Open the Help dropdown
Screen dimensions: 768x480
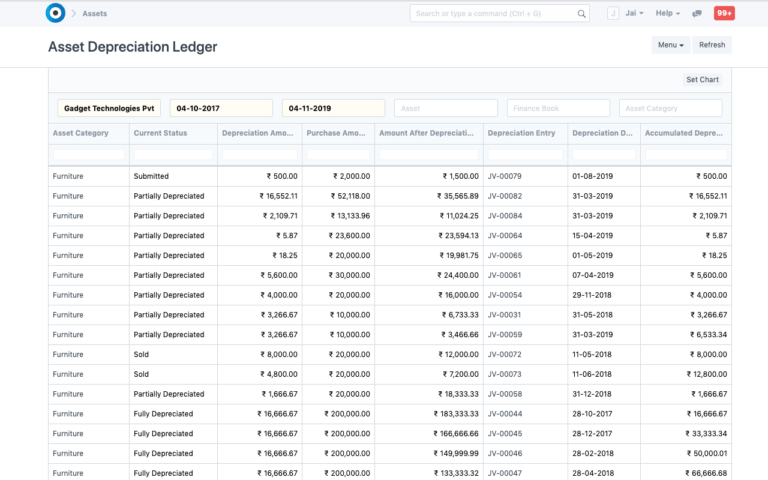point(668,13)
